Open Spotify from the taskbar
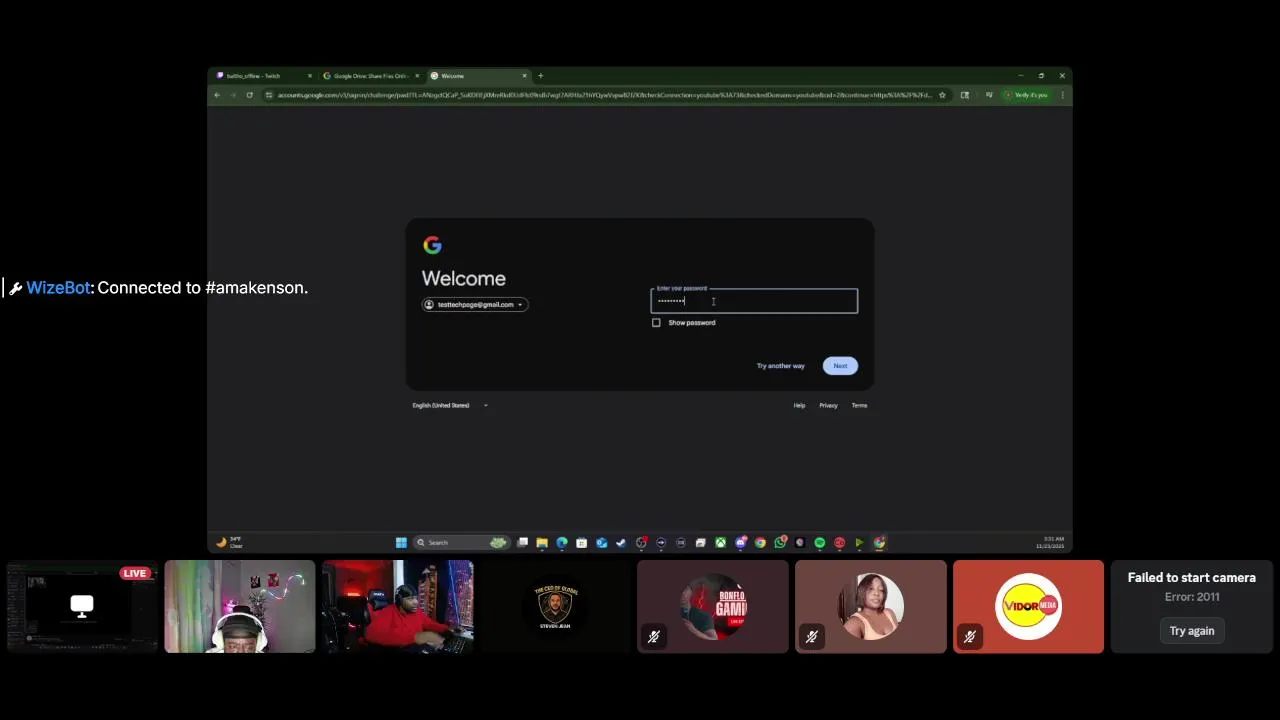 pyautogui.click(x=819, y=542)
